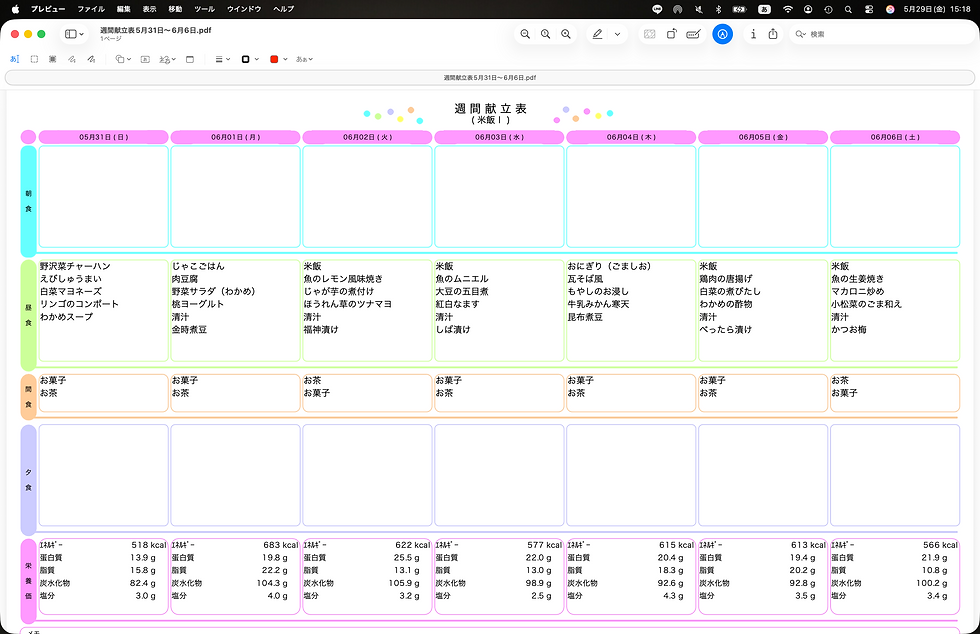Image resolution: width=980 pixels, height=634 pixels.
Task: Open the ウインドウ menu
Action: click(x=244, y=9)
